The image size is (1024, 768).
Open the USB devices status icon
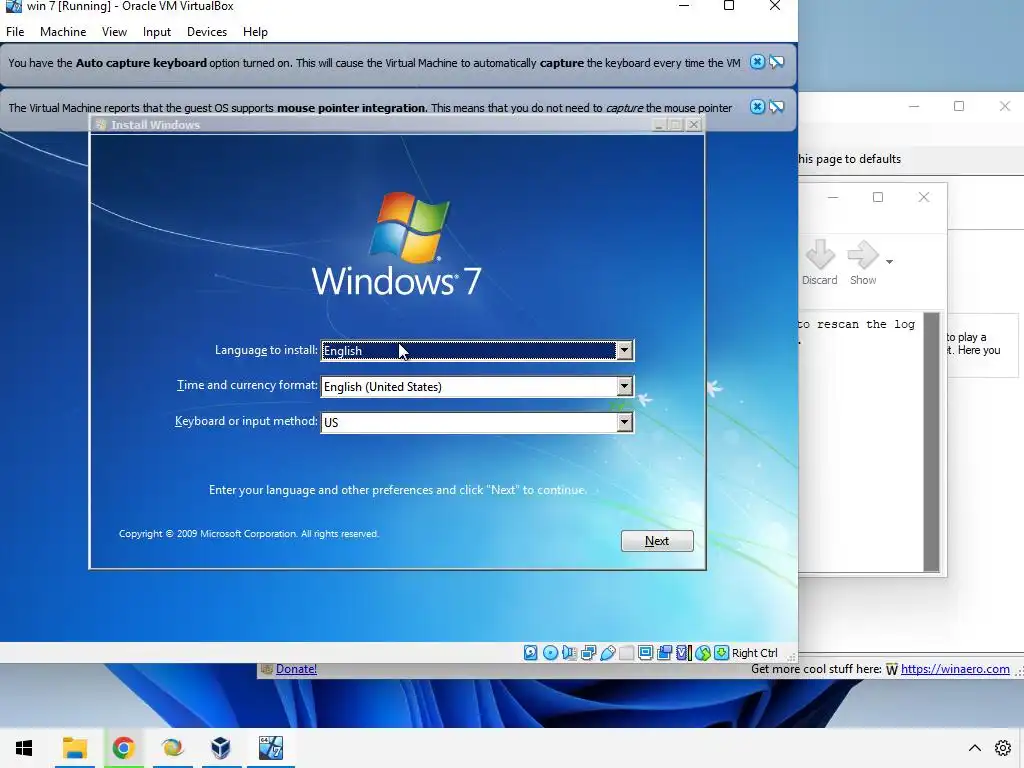point(607,652)
